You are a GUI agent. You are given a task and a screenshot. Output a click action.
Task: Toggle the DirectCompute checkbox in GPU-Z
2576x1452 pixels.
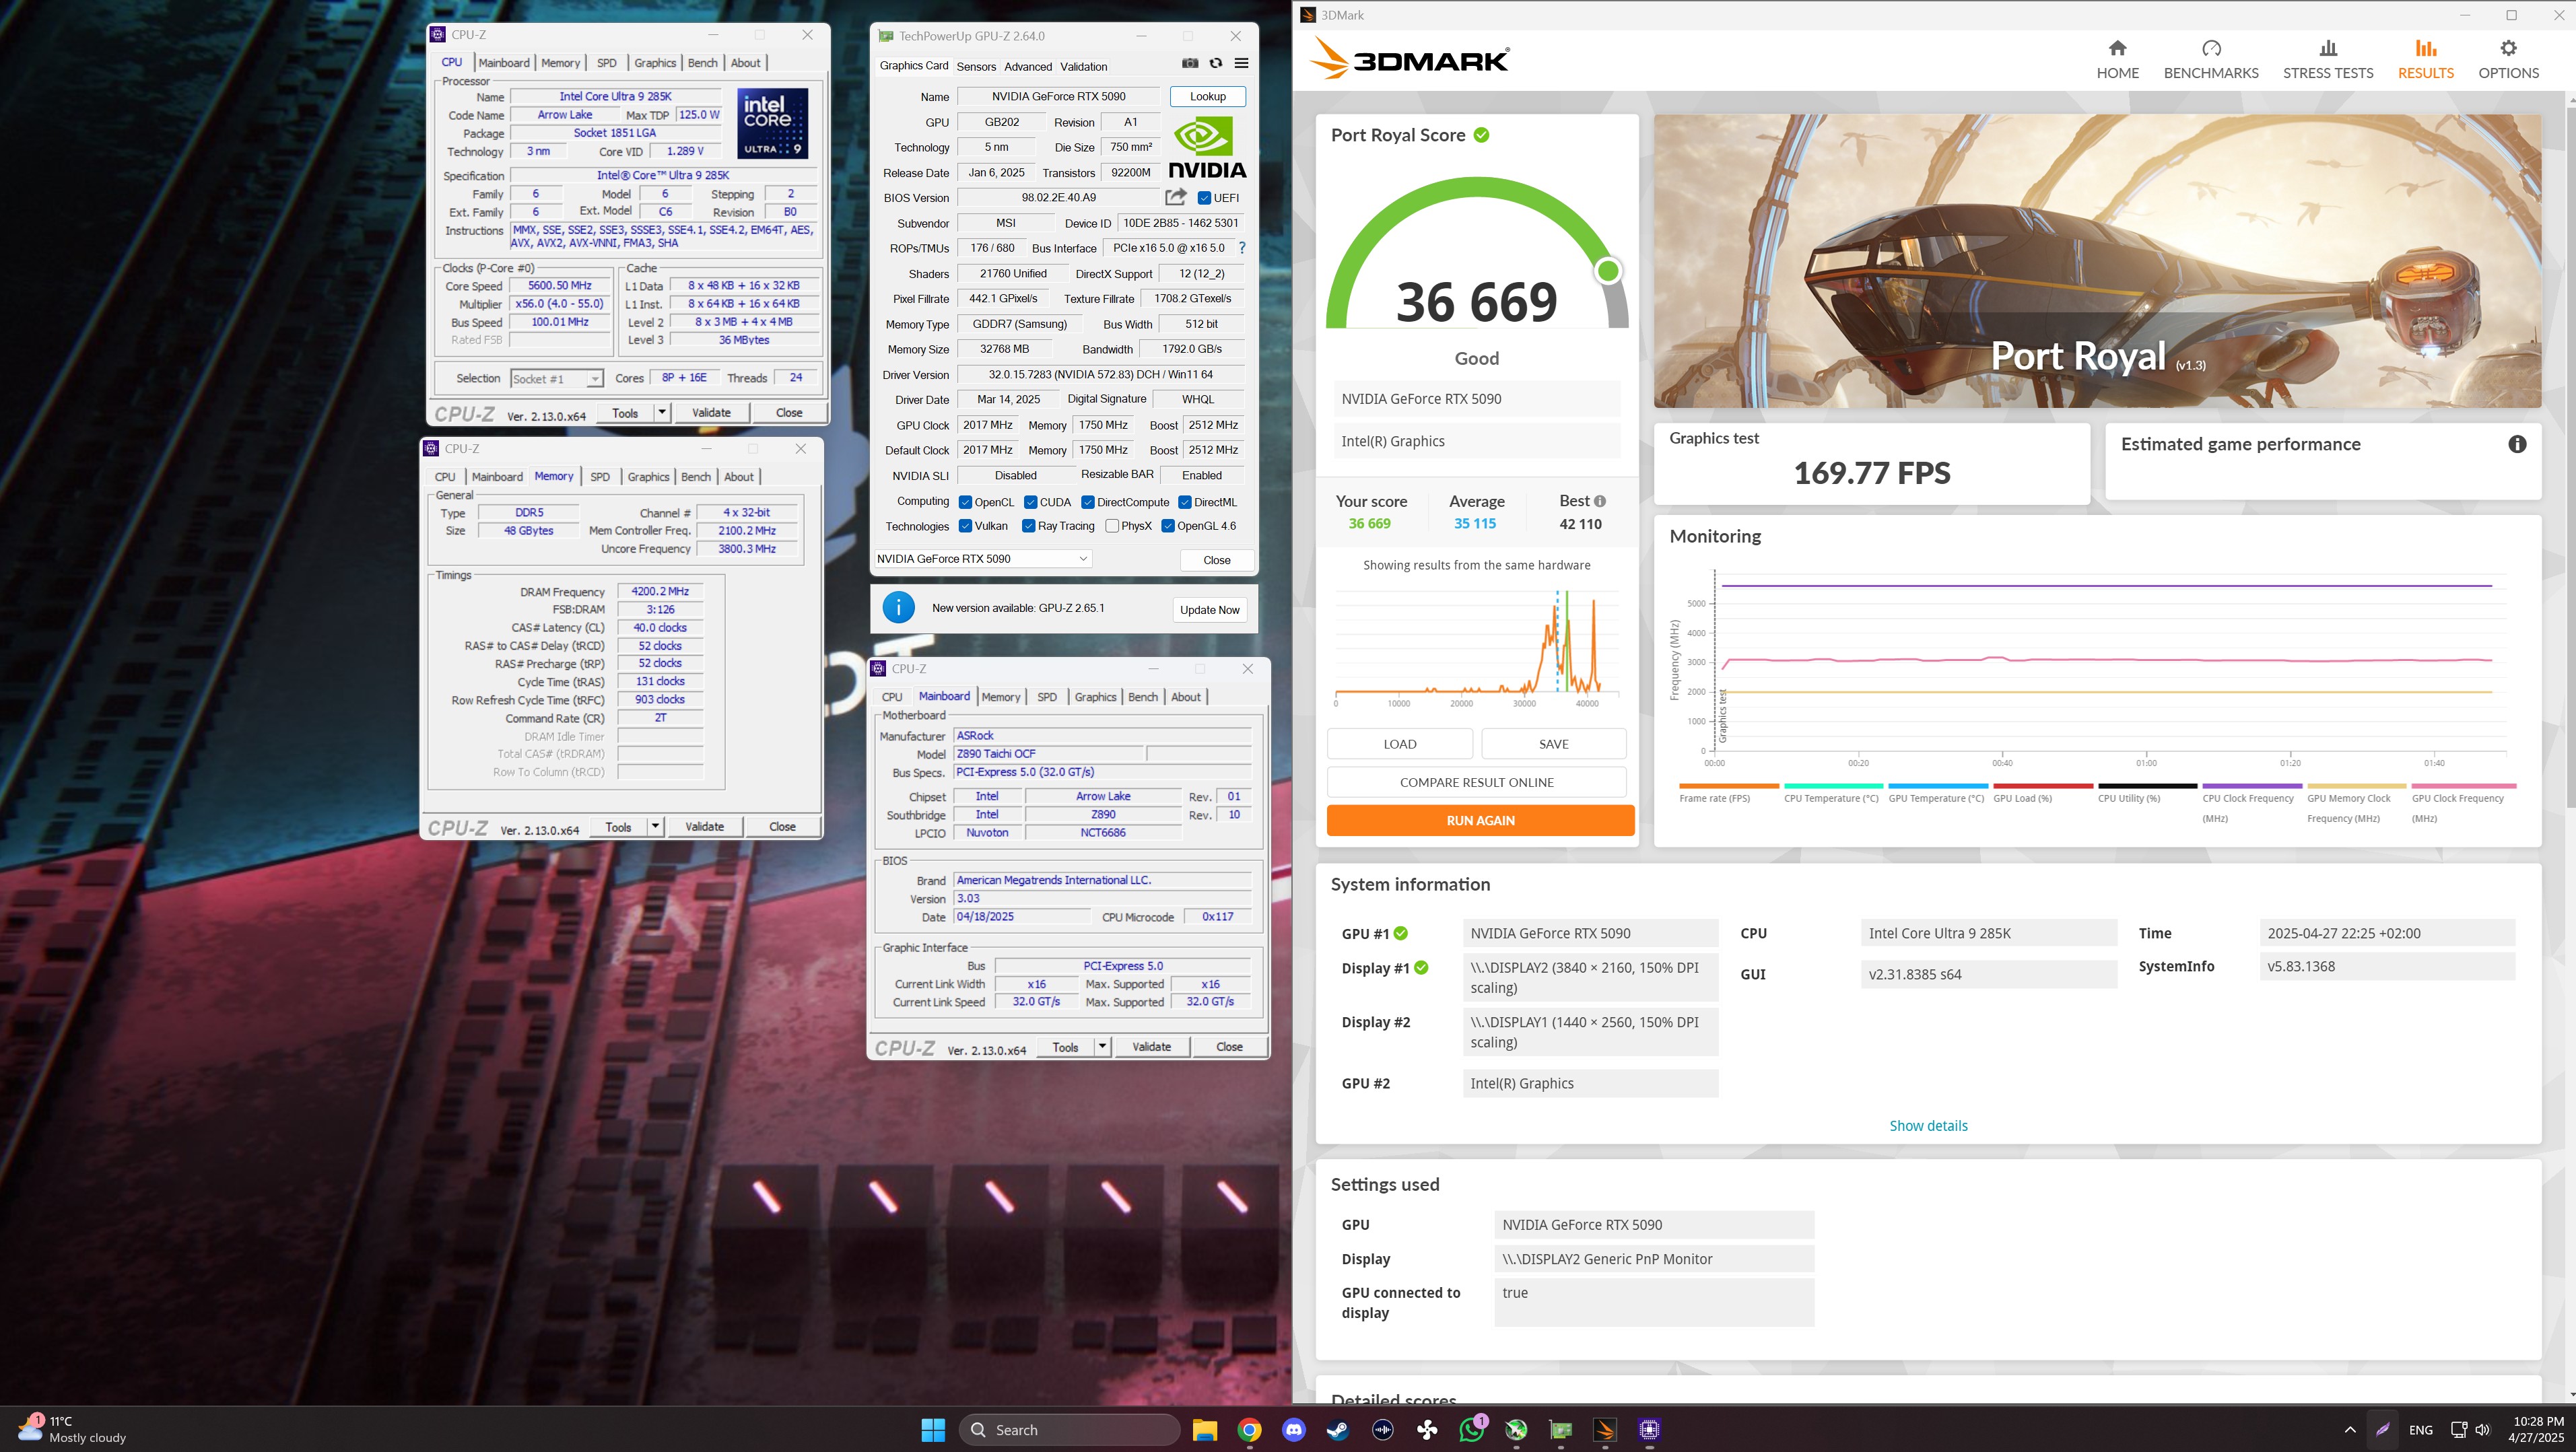pos(1088,502)
